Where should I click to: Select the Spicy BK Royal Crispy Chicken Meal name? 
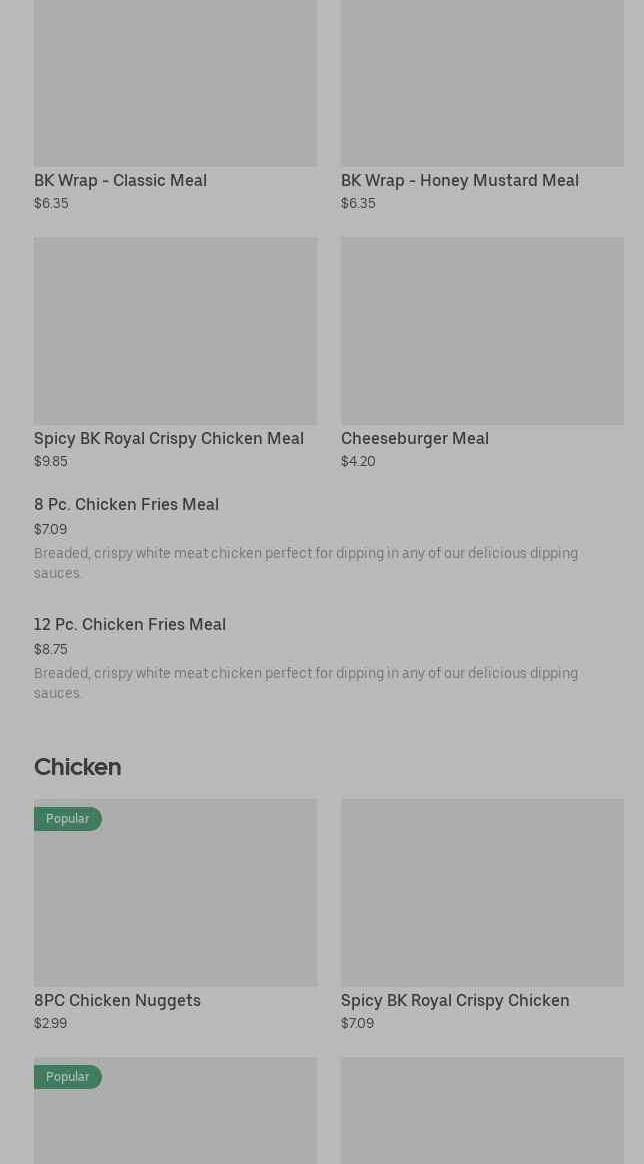pyautogui.click(x=168, y=438)
